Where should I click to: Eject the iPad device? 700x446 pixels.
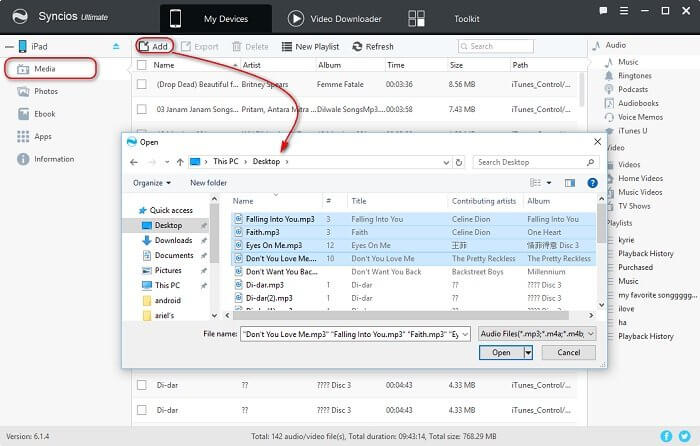click(116, 46)
